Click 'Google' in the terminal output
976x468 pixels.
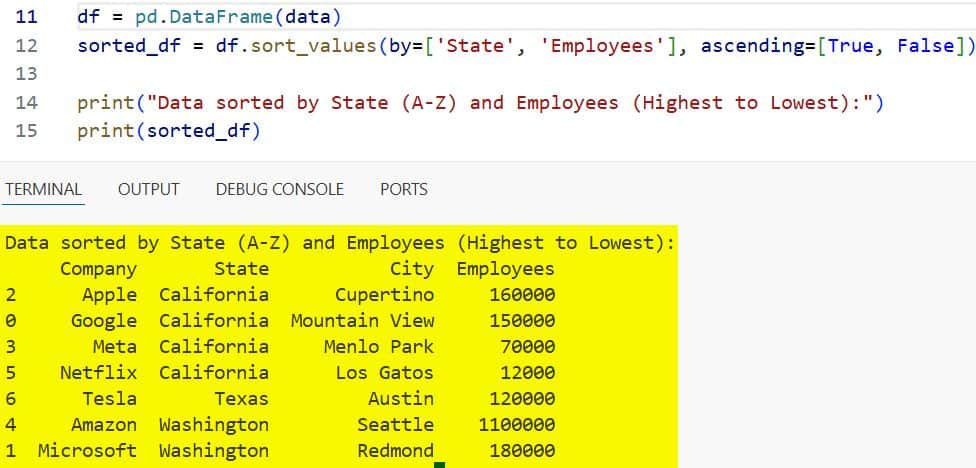(x=104, y=321)
